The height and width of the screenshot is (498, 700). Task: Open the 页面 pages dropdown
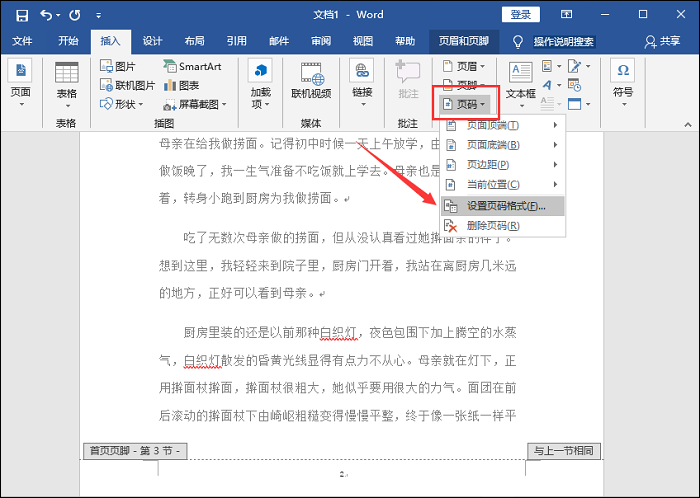pos(21,84)
